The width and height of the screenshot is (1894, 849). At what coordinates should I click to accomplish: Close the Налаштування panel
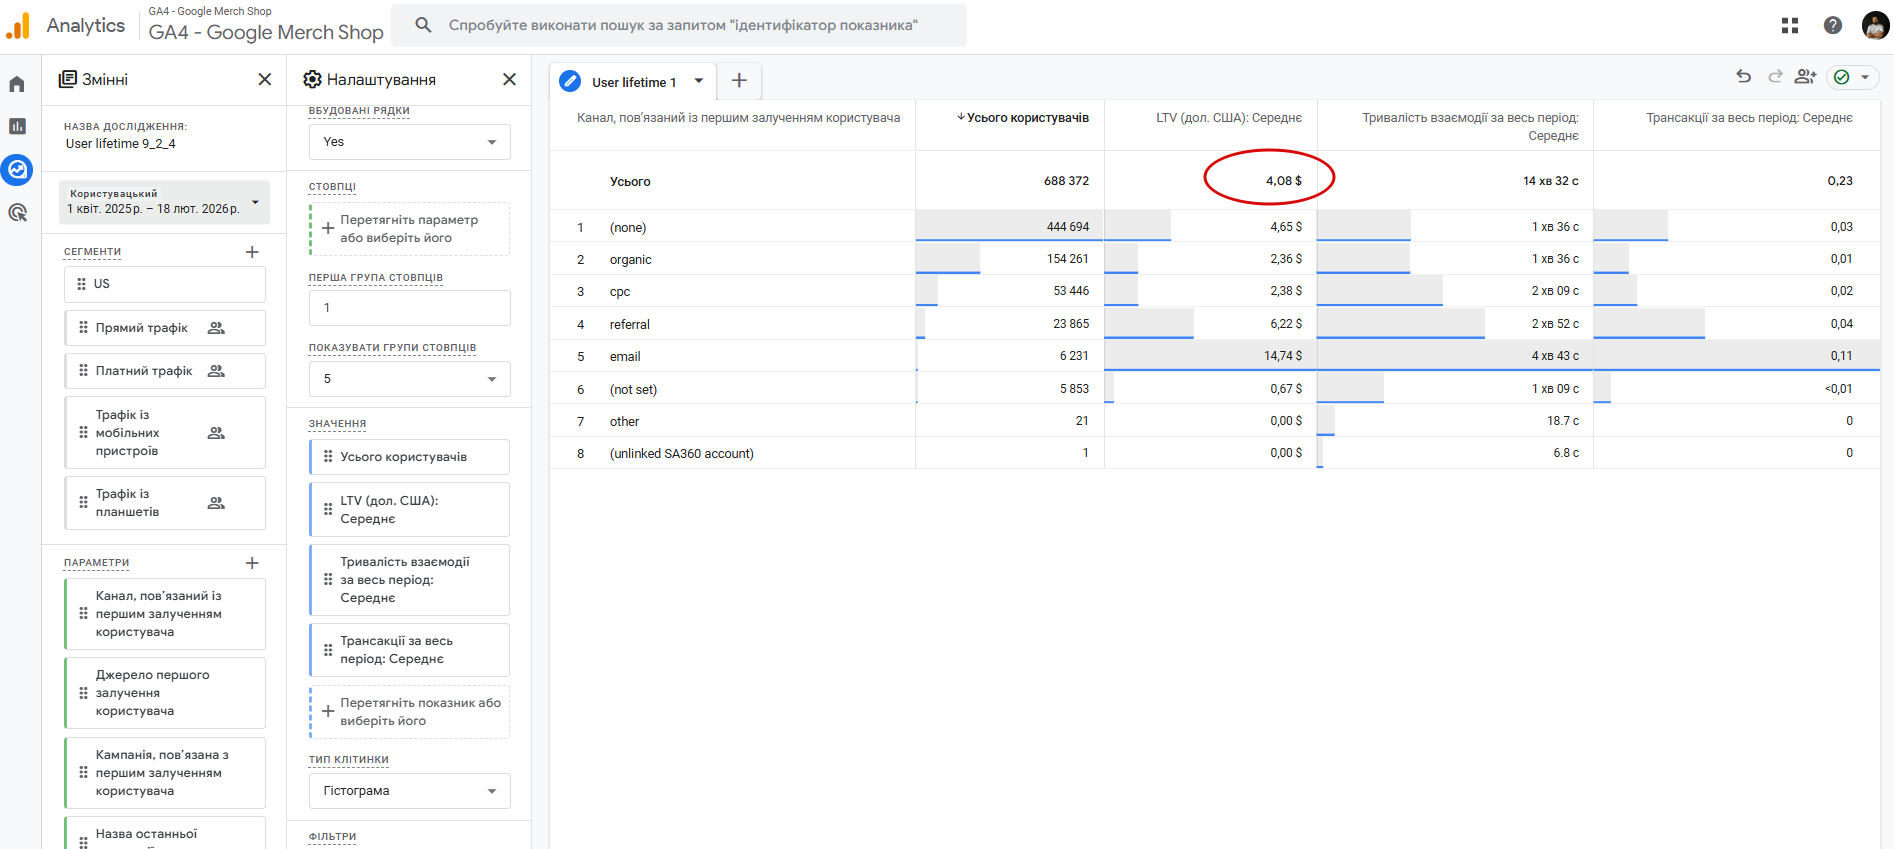click(509, 80)
